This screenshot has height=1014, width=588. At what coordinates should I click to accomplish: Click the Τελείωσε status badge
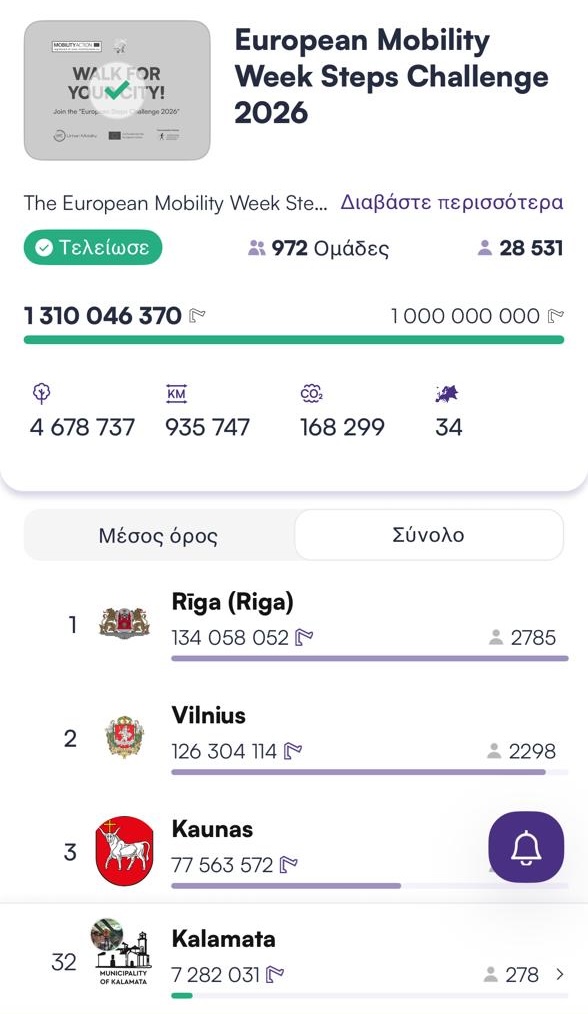[93, 247]
